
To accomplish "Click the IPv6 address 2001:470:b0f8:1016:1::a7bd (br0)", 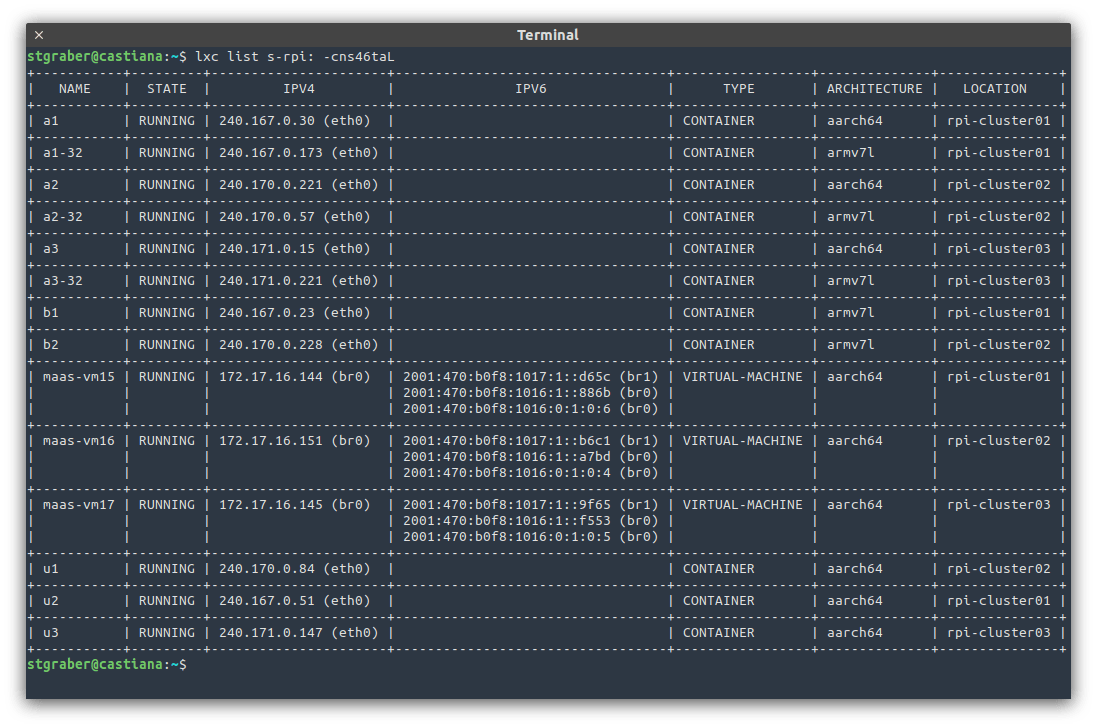I will [530, 457].
